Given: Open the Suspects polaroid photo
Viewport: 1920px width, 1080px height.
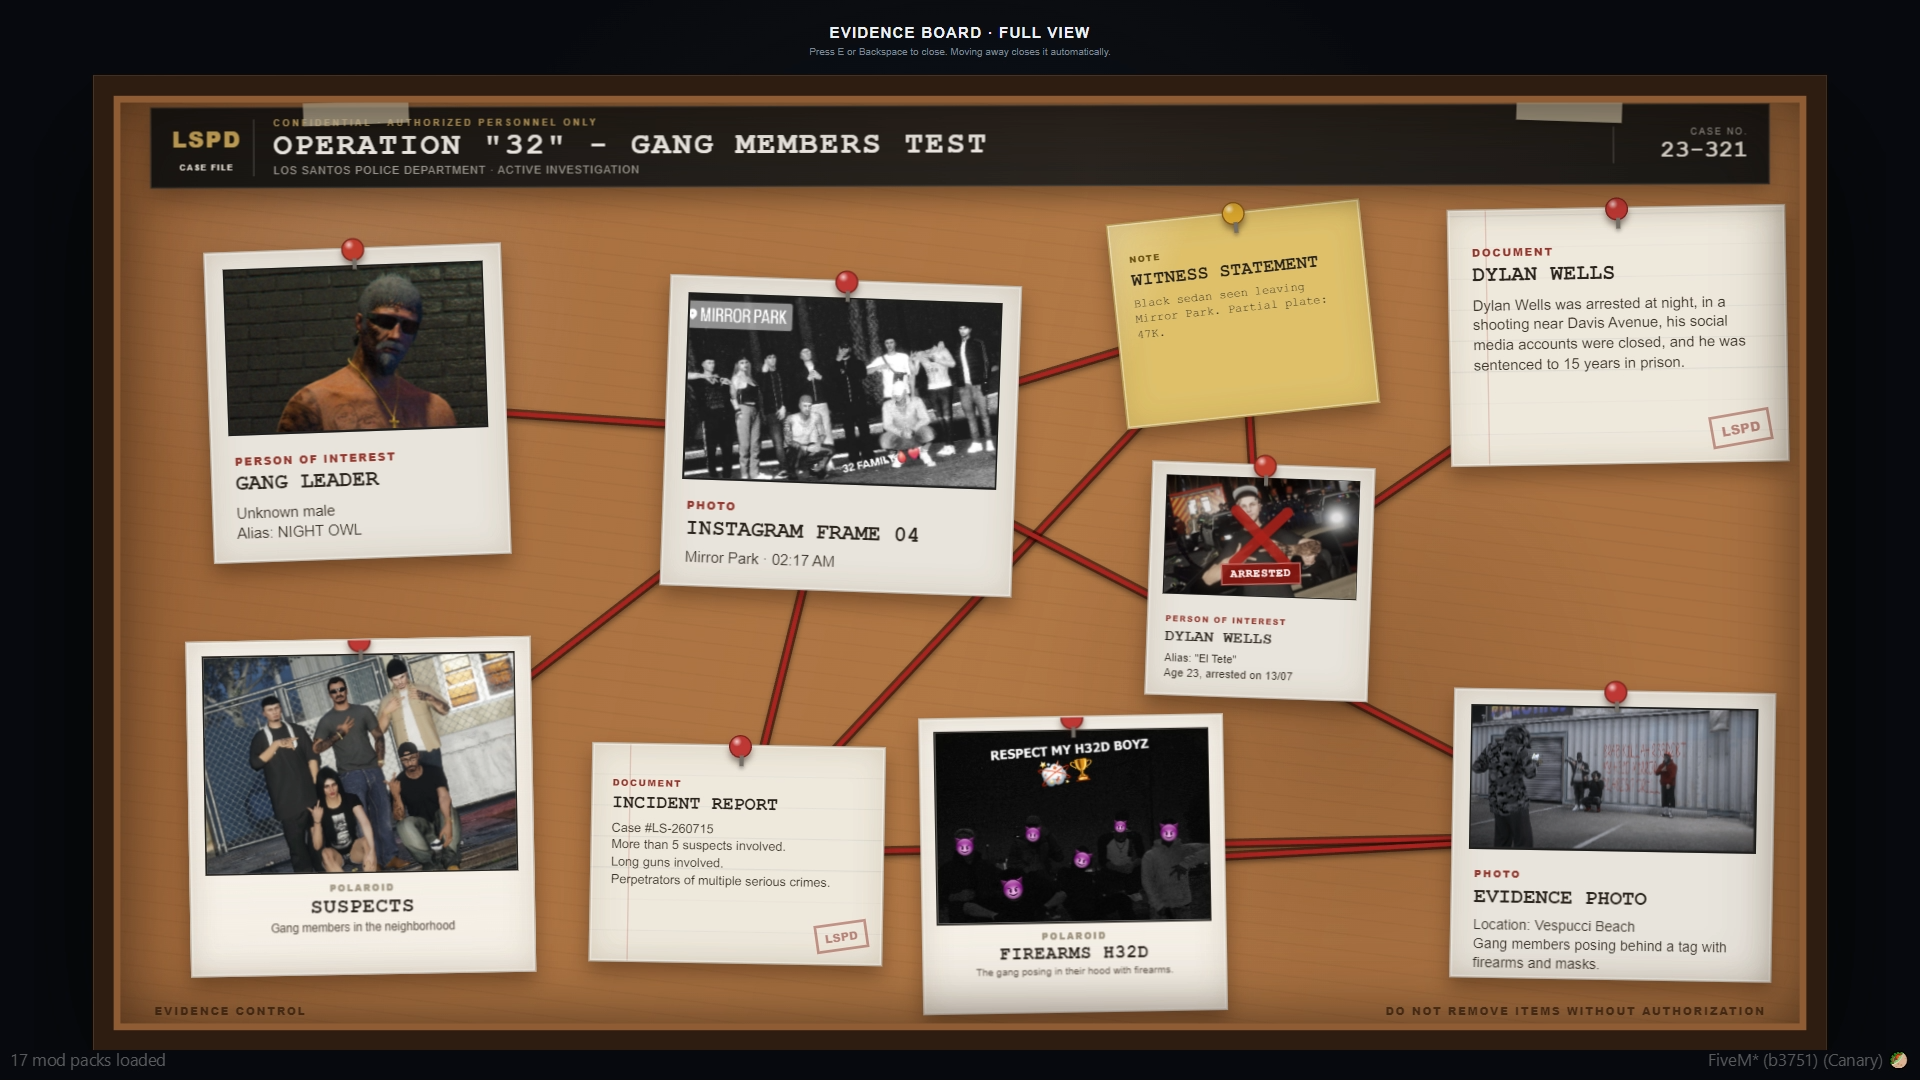Looking at the screenshot, I should point(360,763).
